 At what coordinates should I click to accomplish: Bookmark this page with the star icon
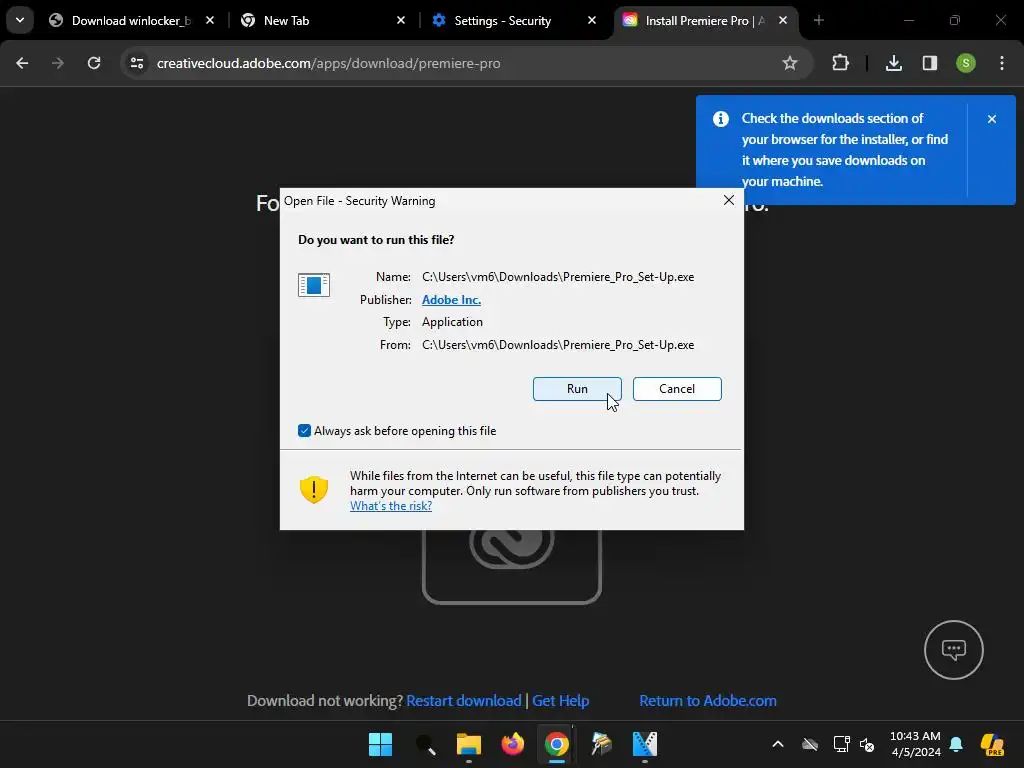click(790, 63)
